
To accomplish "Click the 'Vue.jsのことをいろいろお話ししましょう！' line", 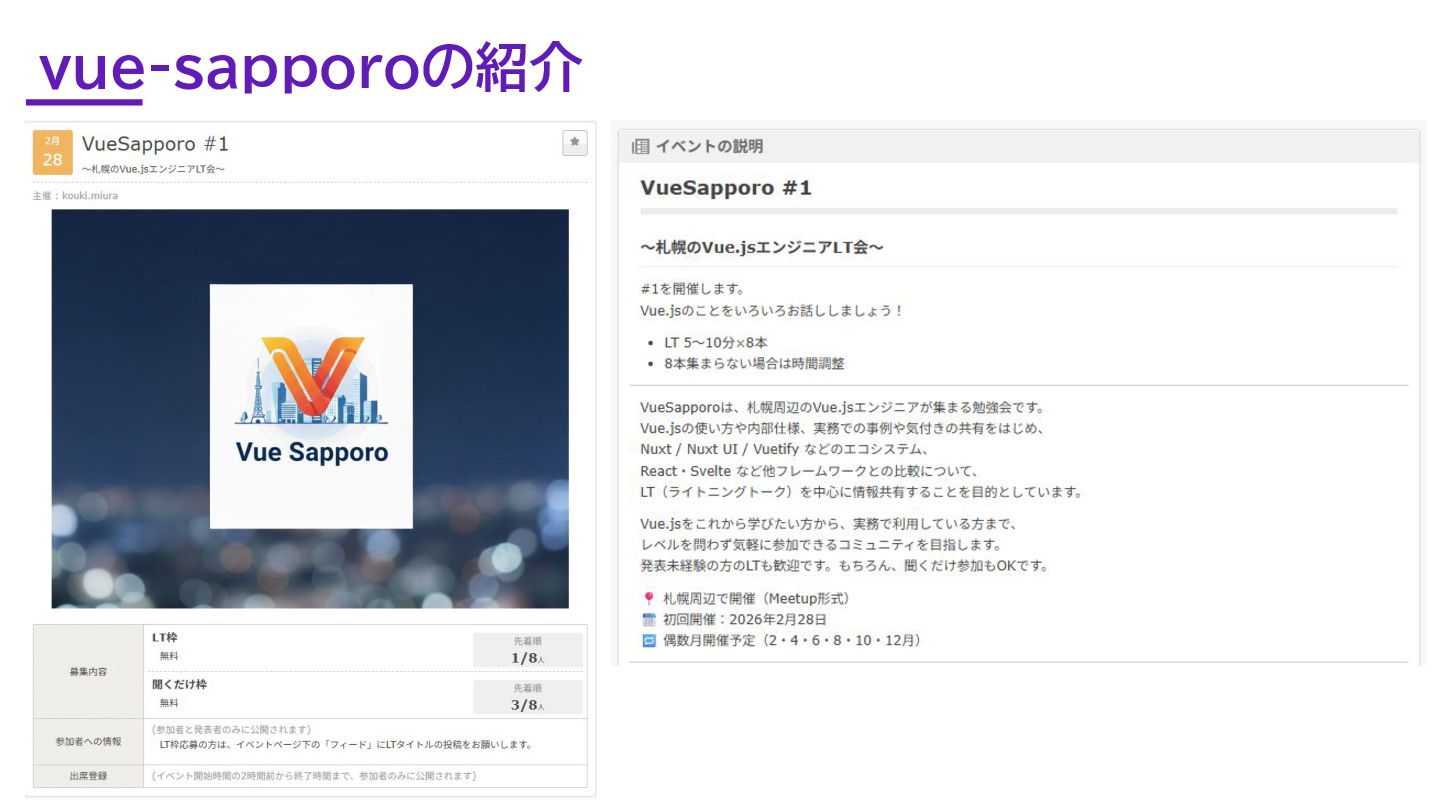I will coord(772,310).
